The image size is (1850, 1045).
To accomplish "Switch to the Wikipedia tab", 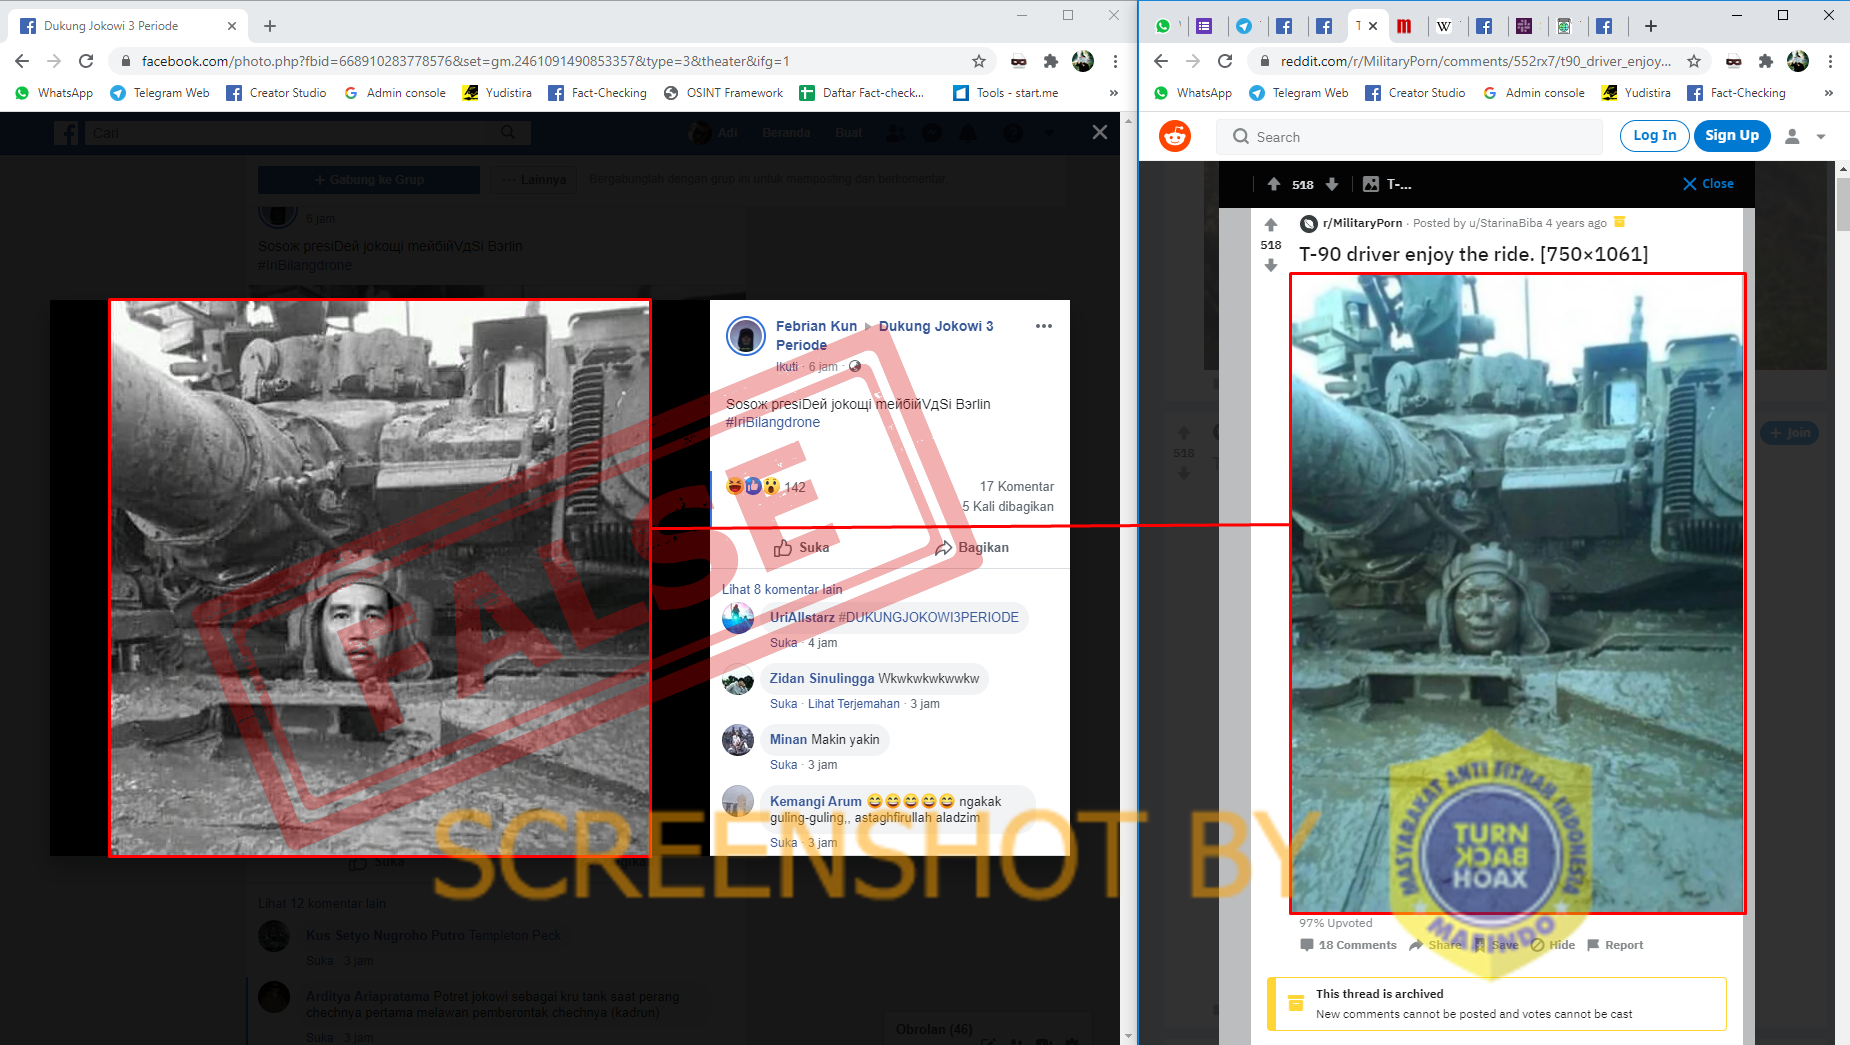I will tap(1444, 26).
